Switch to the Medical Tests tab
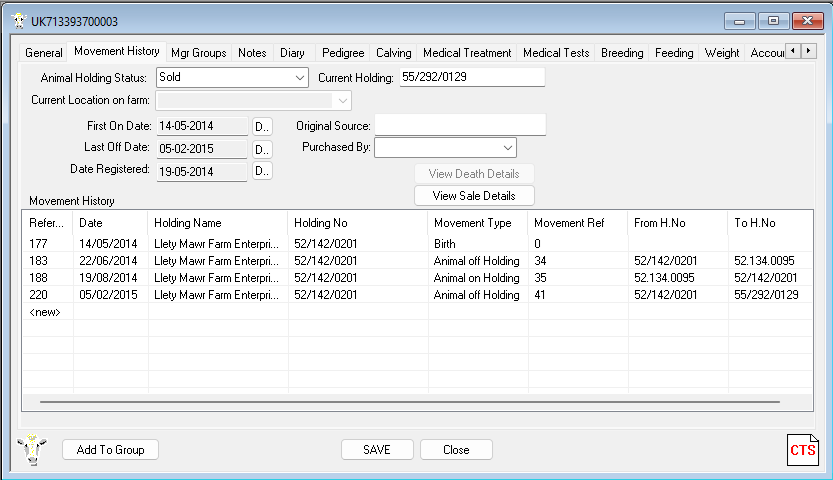The height and width of the screenshot is (480, 833). click(x=556, y=53)
